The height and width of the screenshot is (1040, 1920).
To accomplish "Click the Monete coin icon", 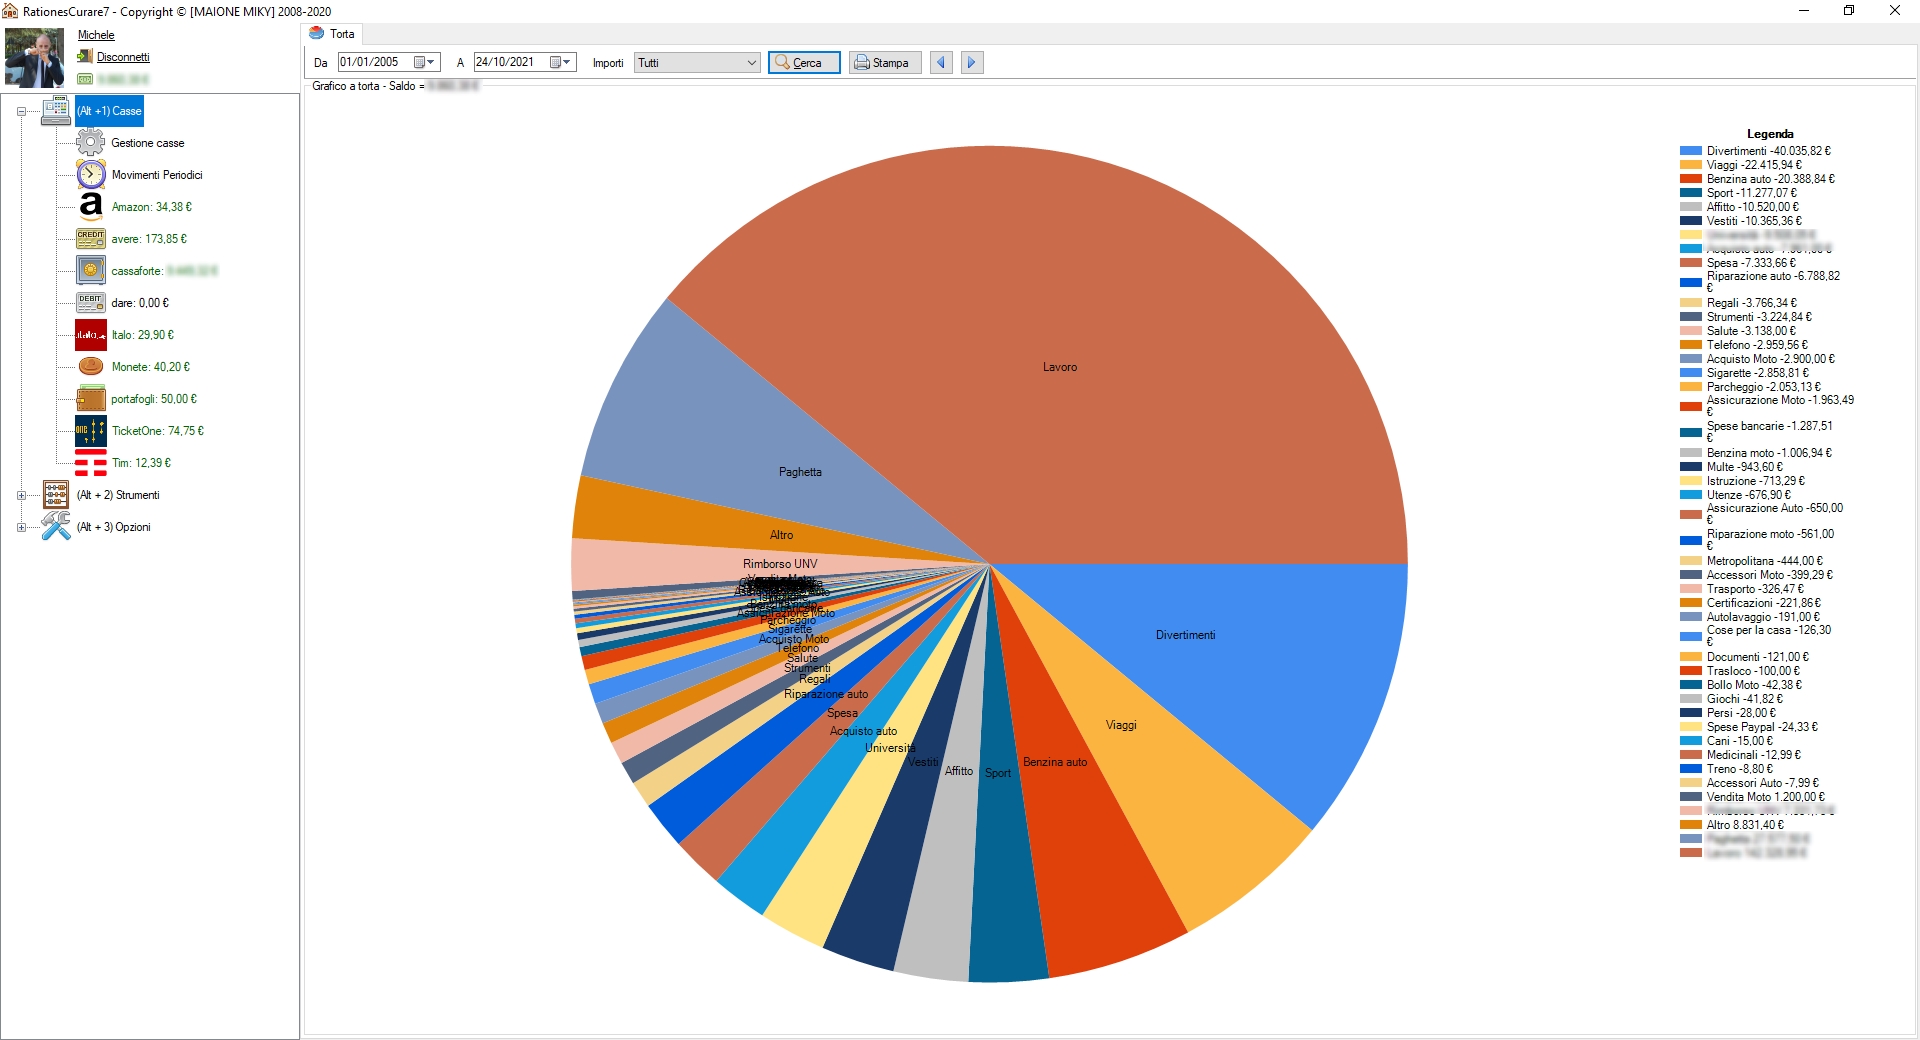I will point(90,366).
